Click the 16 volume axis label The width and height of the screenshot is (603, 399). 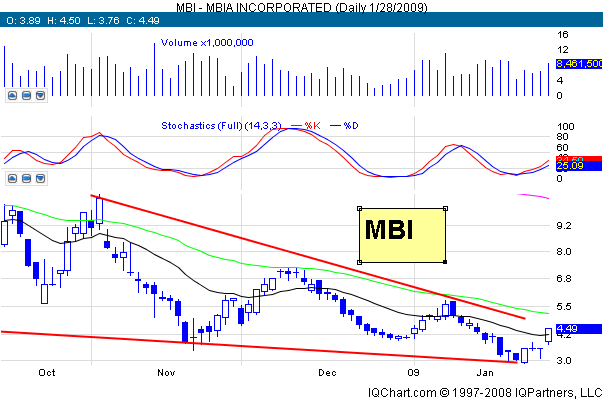[x=563, y=35]
